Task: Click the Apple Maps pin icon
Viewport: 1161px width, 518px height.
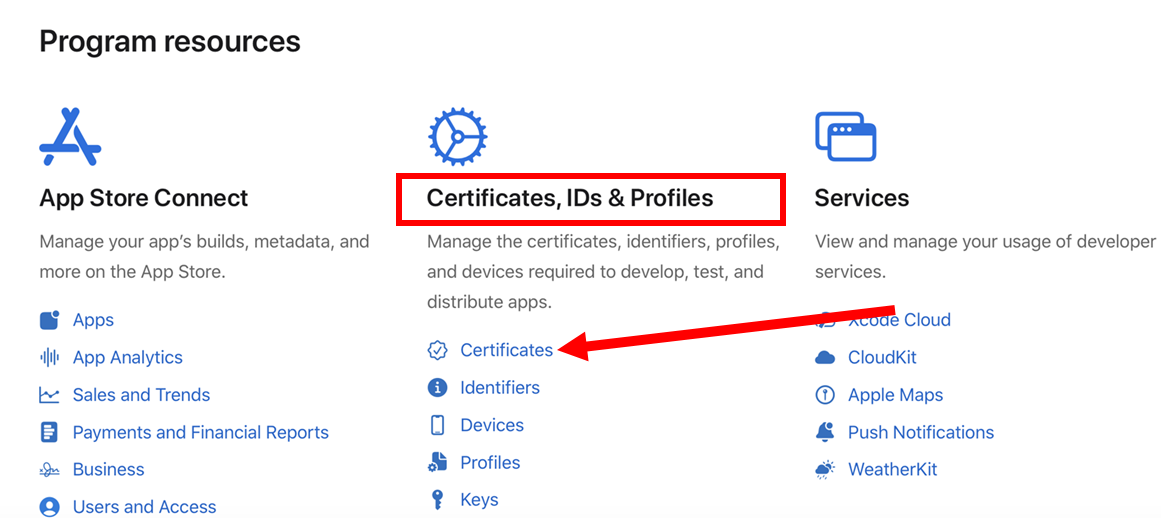Action: click(825, 395)
